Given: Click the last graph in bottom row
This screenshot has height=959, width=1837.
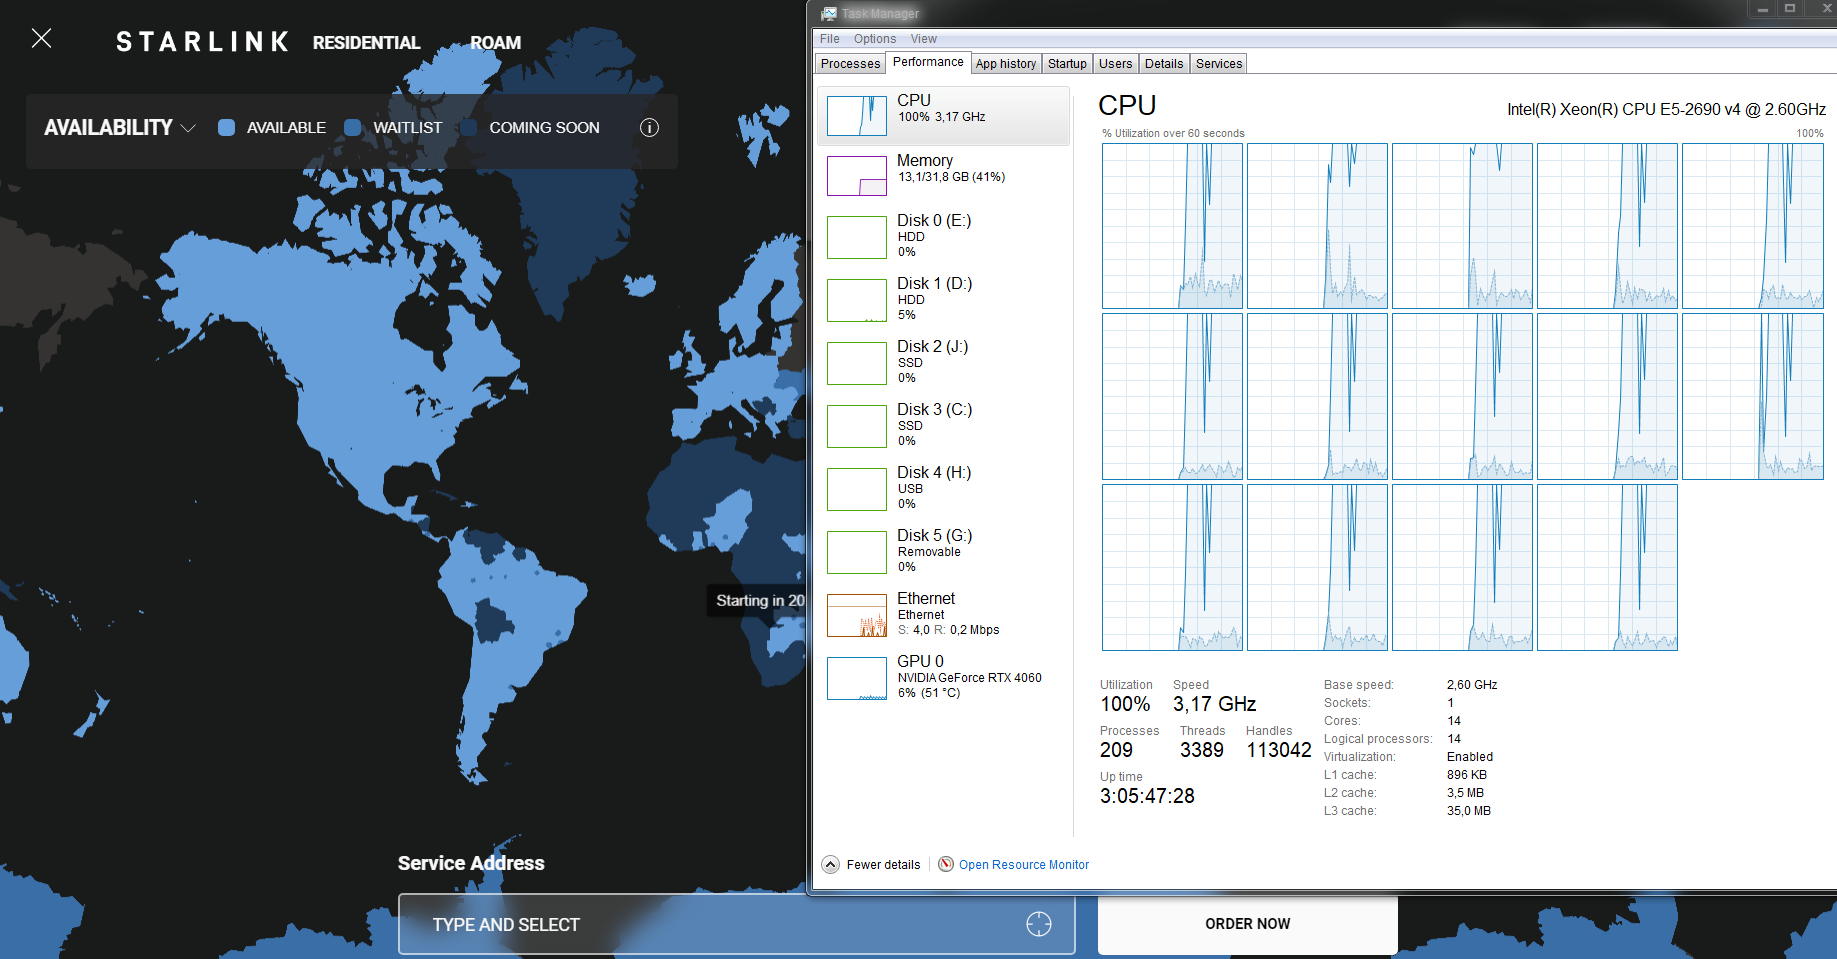Looking at the screenshot, I should pyautogui.click(x=1607, y=567).
